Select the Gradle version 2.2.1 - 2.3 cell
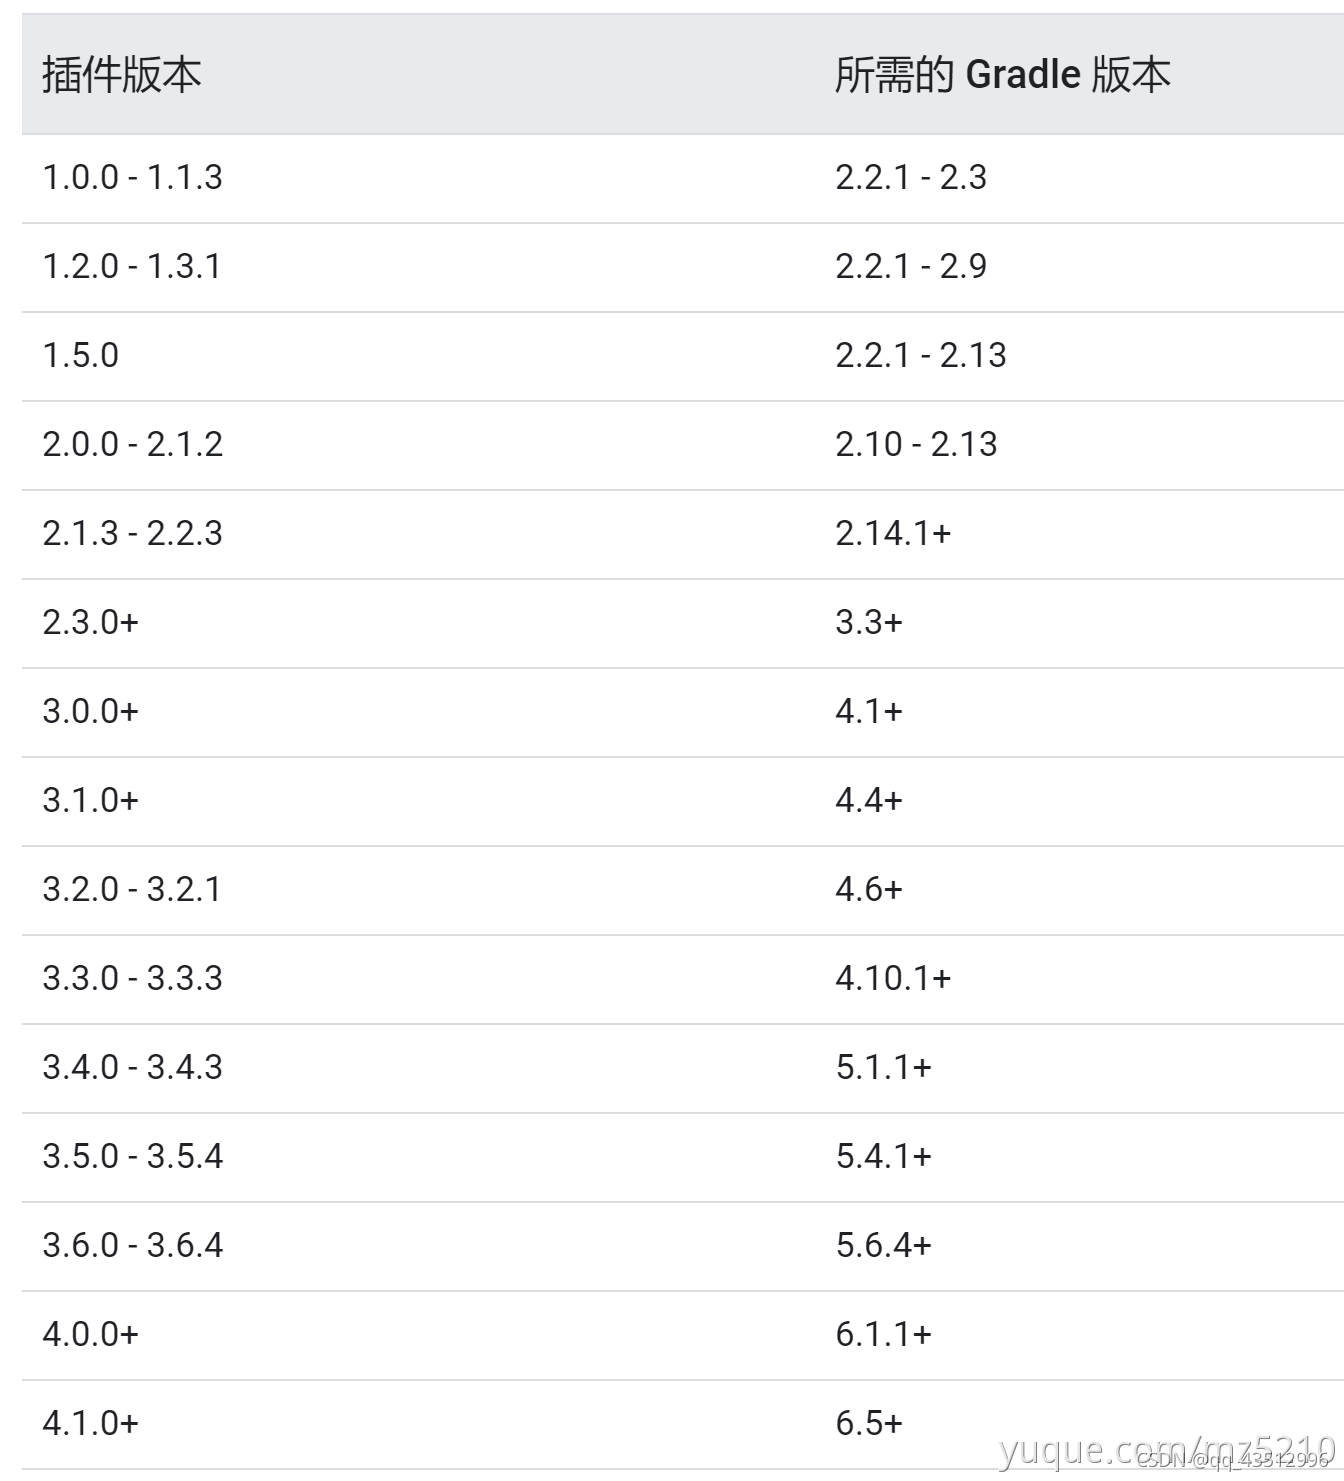The image size is (1344, 1481). click(x=911, y=177)
